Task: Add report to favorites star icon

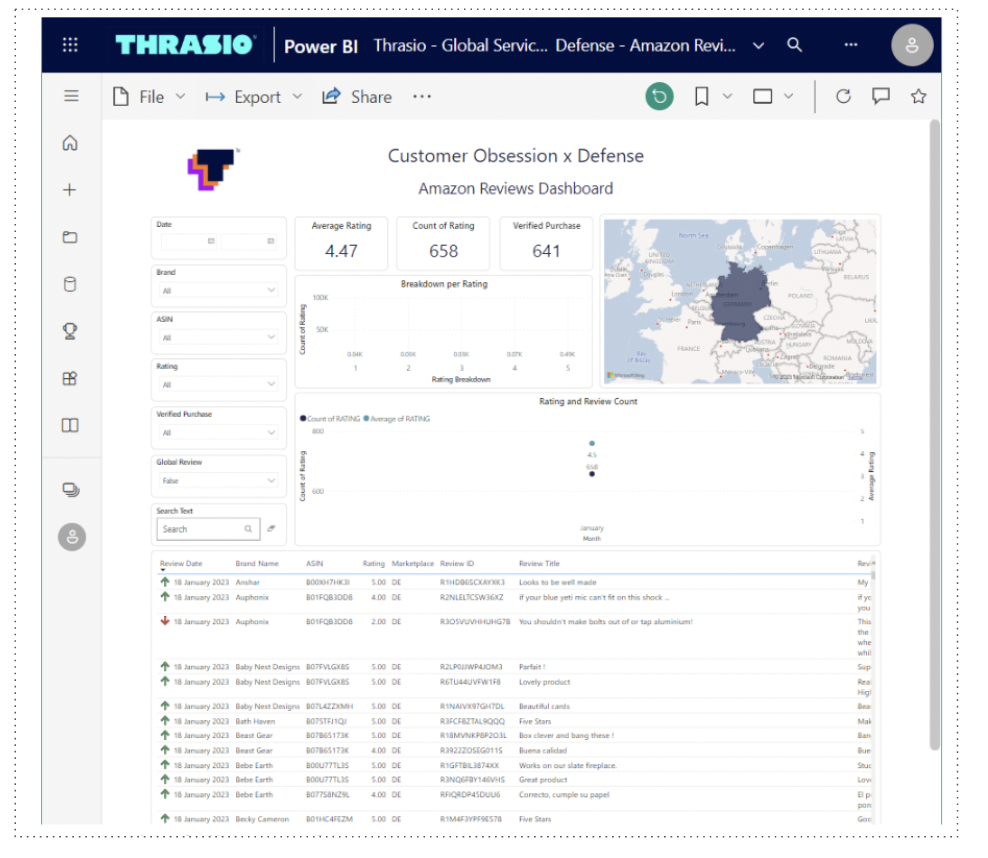Action: [x=918, y=96]
